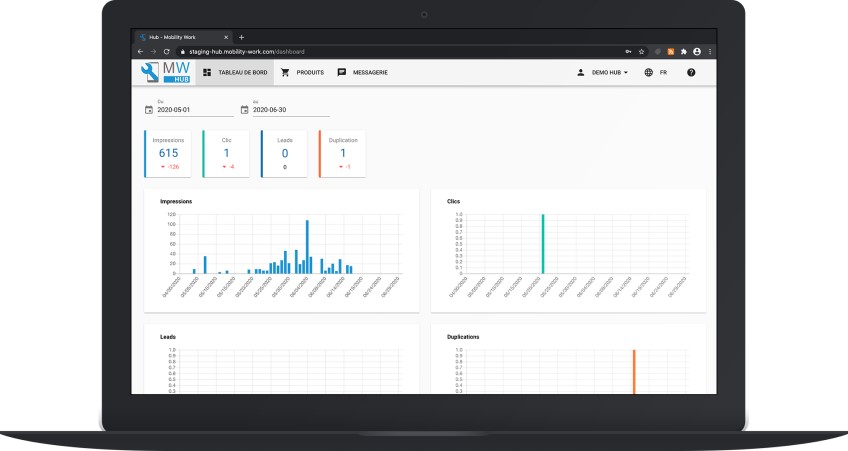Image resolution: width=848 pixels, height=451 pixels.
Task: Open the browser profile avatar icon
Action: coord(697,51)
